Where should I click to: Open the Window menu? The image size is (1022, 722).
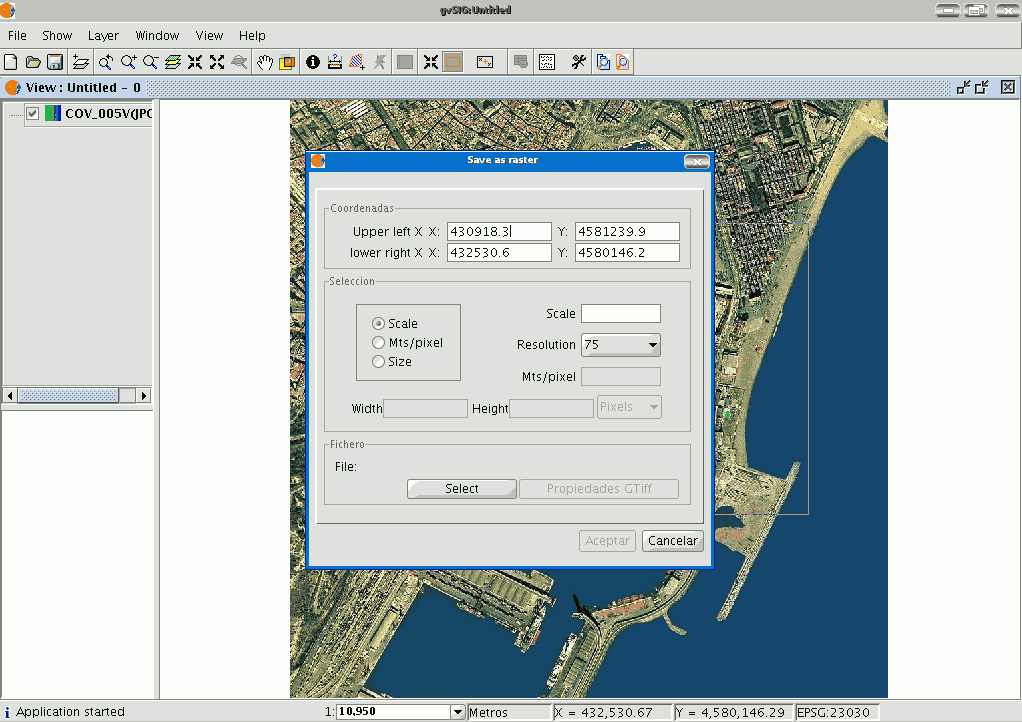click(157, 35)
